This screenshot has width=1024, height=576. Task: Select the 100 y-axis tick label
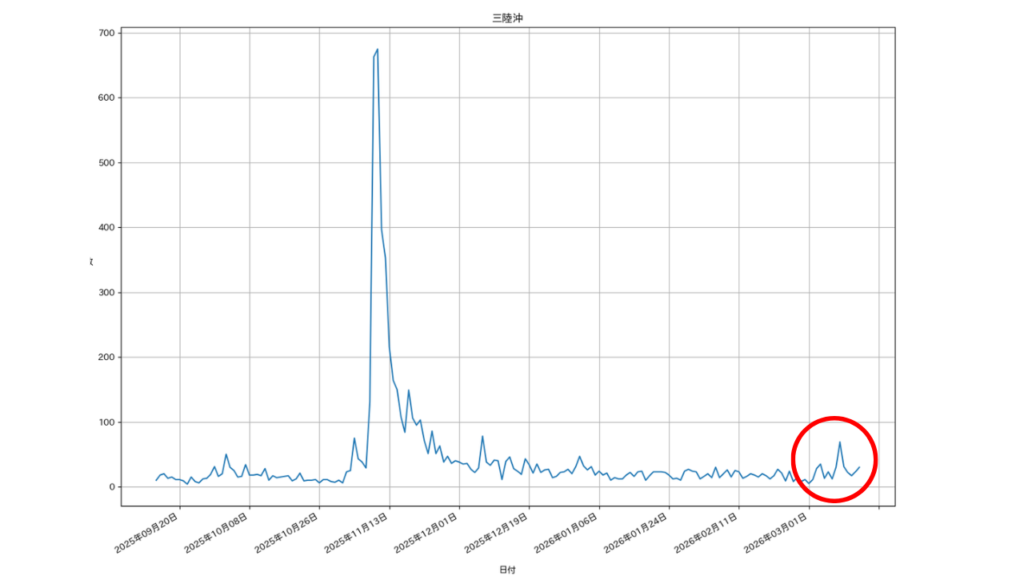(x=106, y=423)
